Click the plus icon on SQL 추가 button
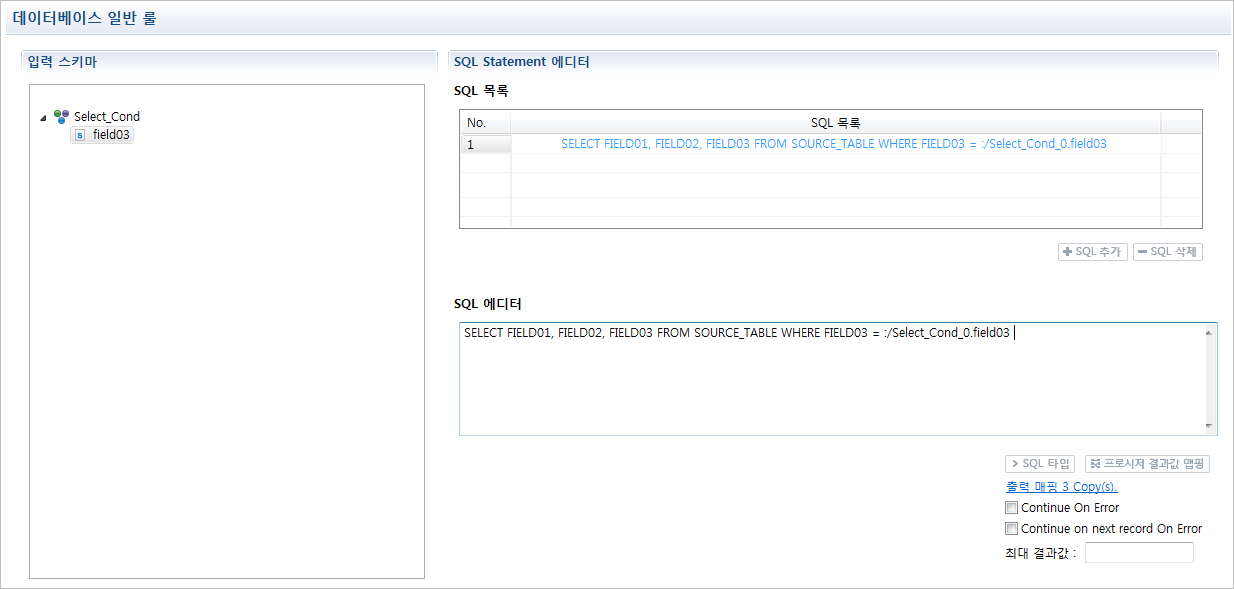This screenshot has height=589, width=1234. [1069, 251]
